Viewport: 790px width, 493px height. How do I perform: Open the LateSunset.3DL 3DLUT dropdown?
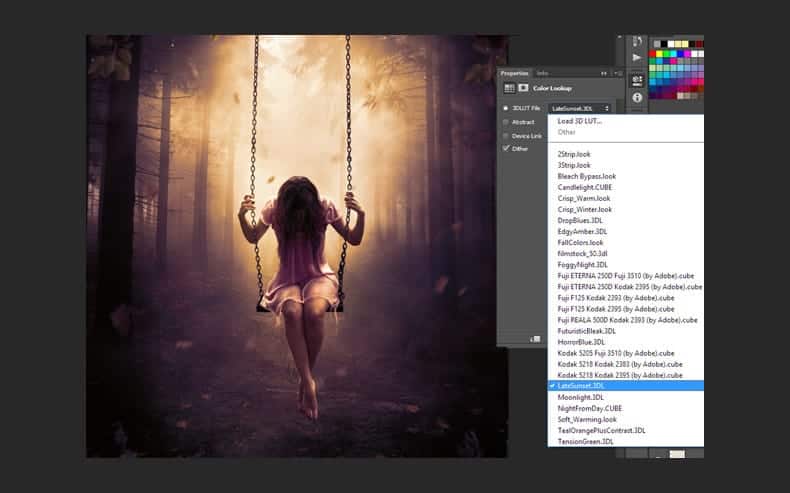pyautogui.click(x=580, y=108)
